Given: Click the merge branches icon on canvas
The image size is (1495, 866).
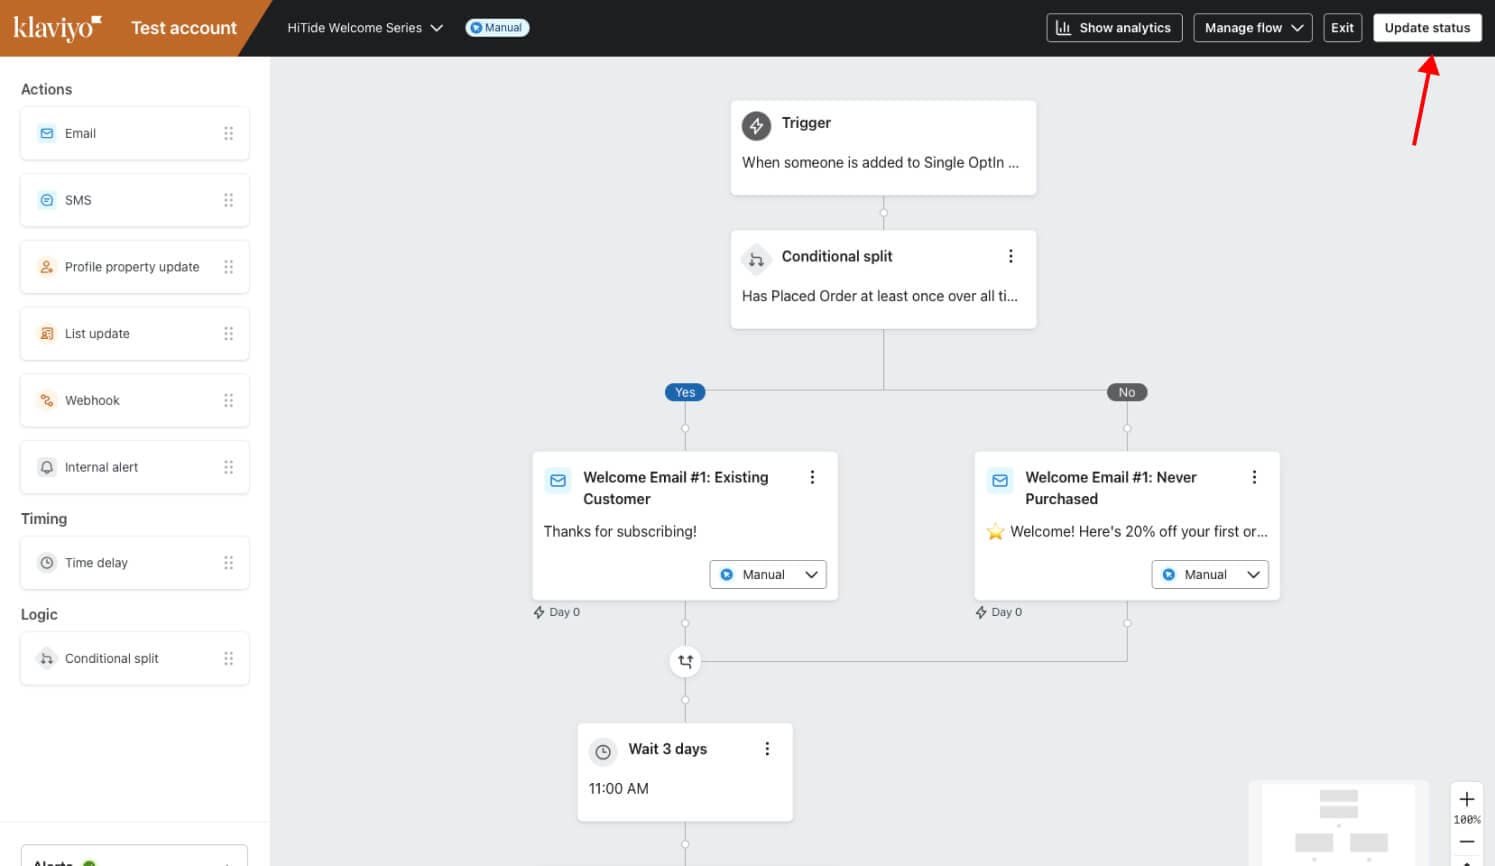Looking at the screenshot, I should pos(685,661).
